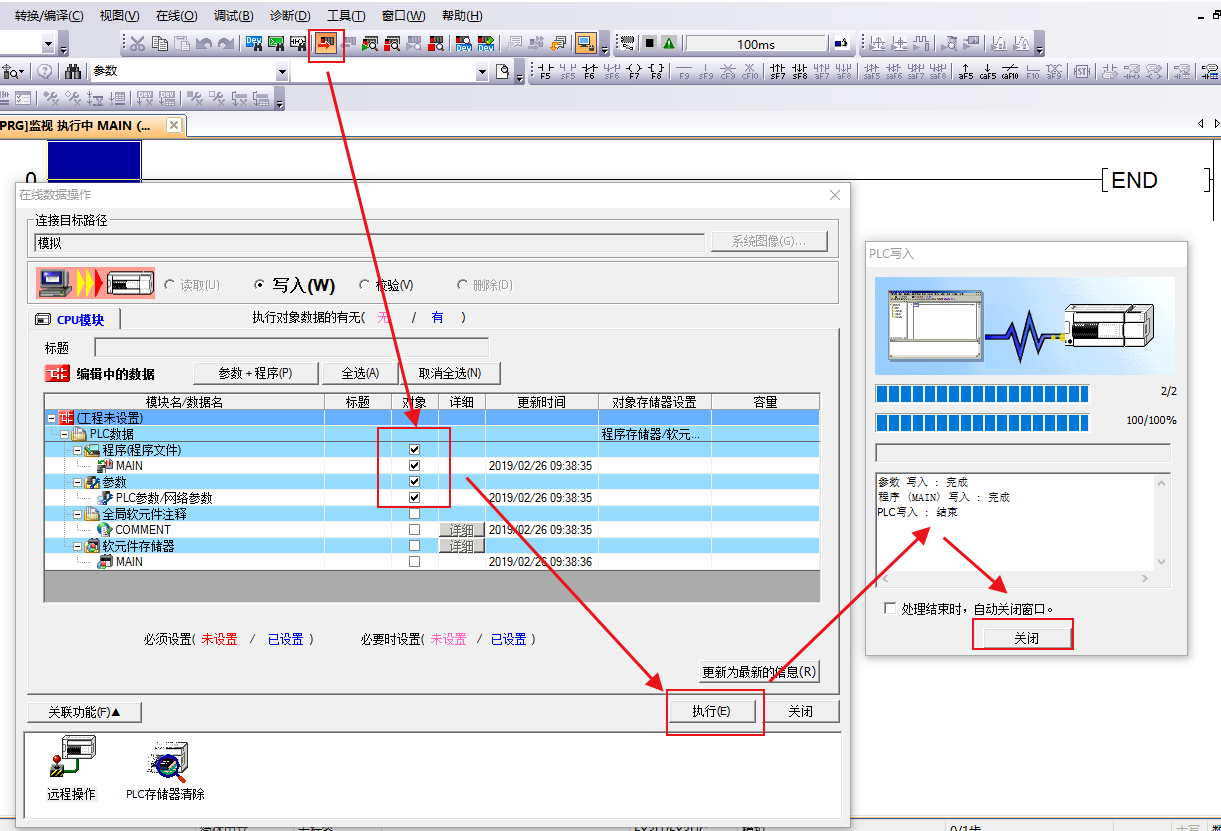The height and width of the screenshot is (831, 1221).
Task: Collapse the 软元件存储器 tree node
Action: point(77,546)
